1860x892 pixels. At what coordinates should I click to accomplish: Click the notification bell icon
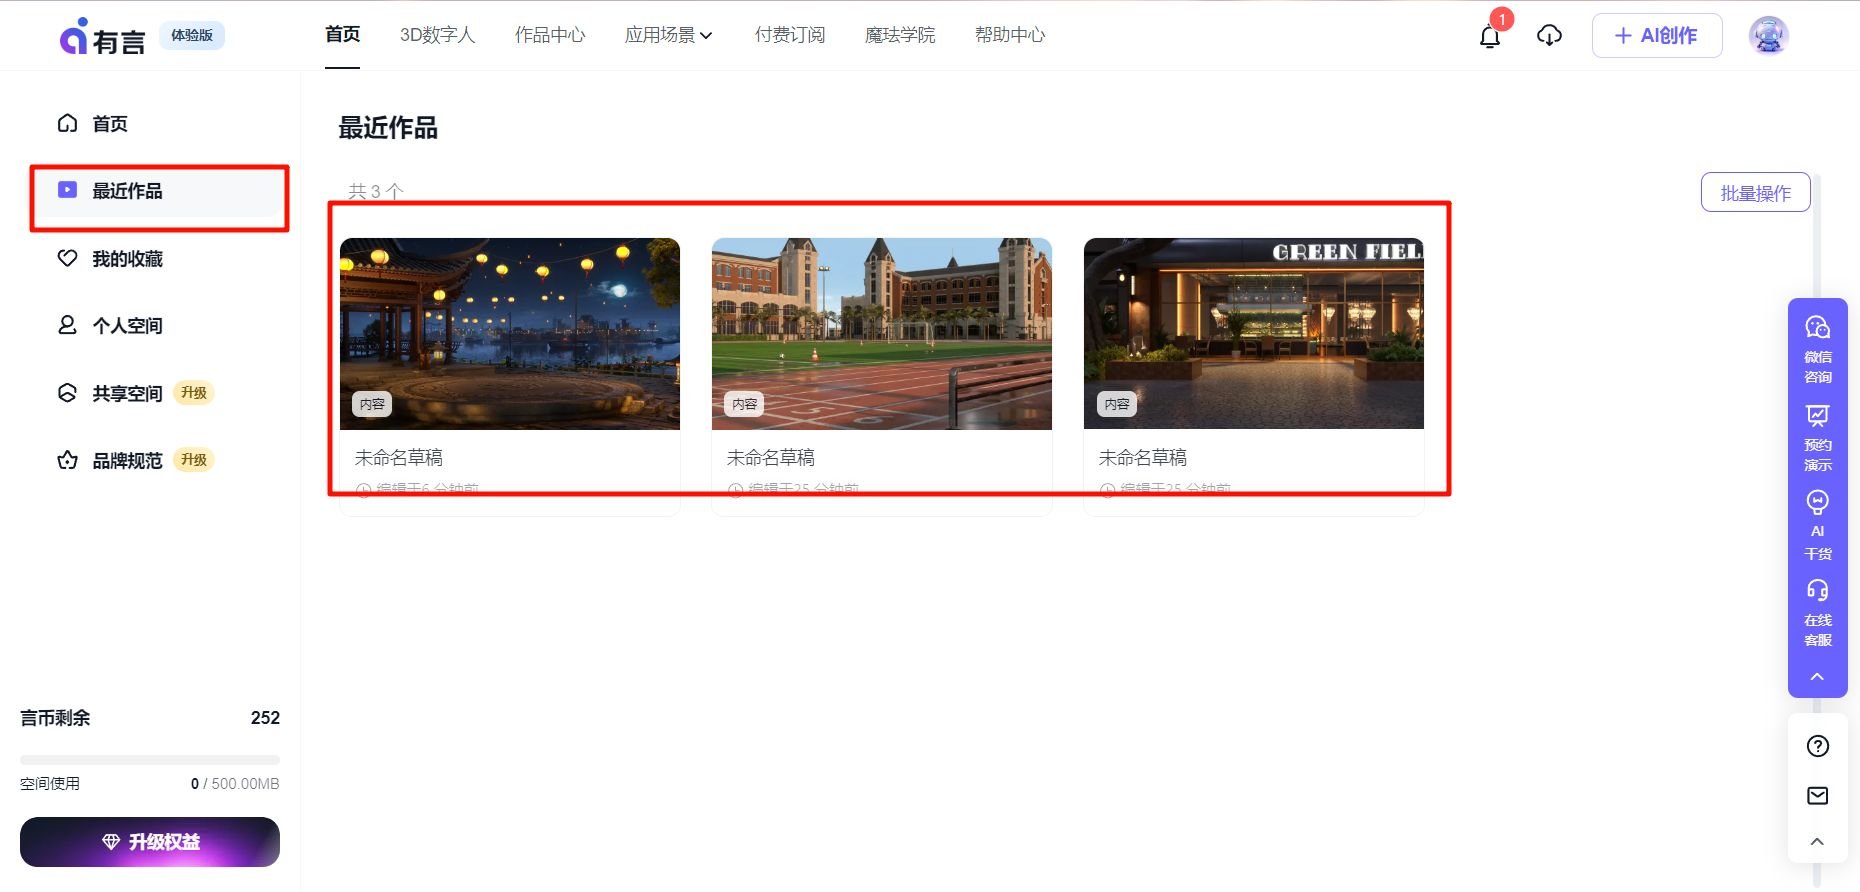[x=1489, y=37]
